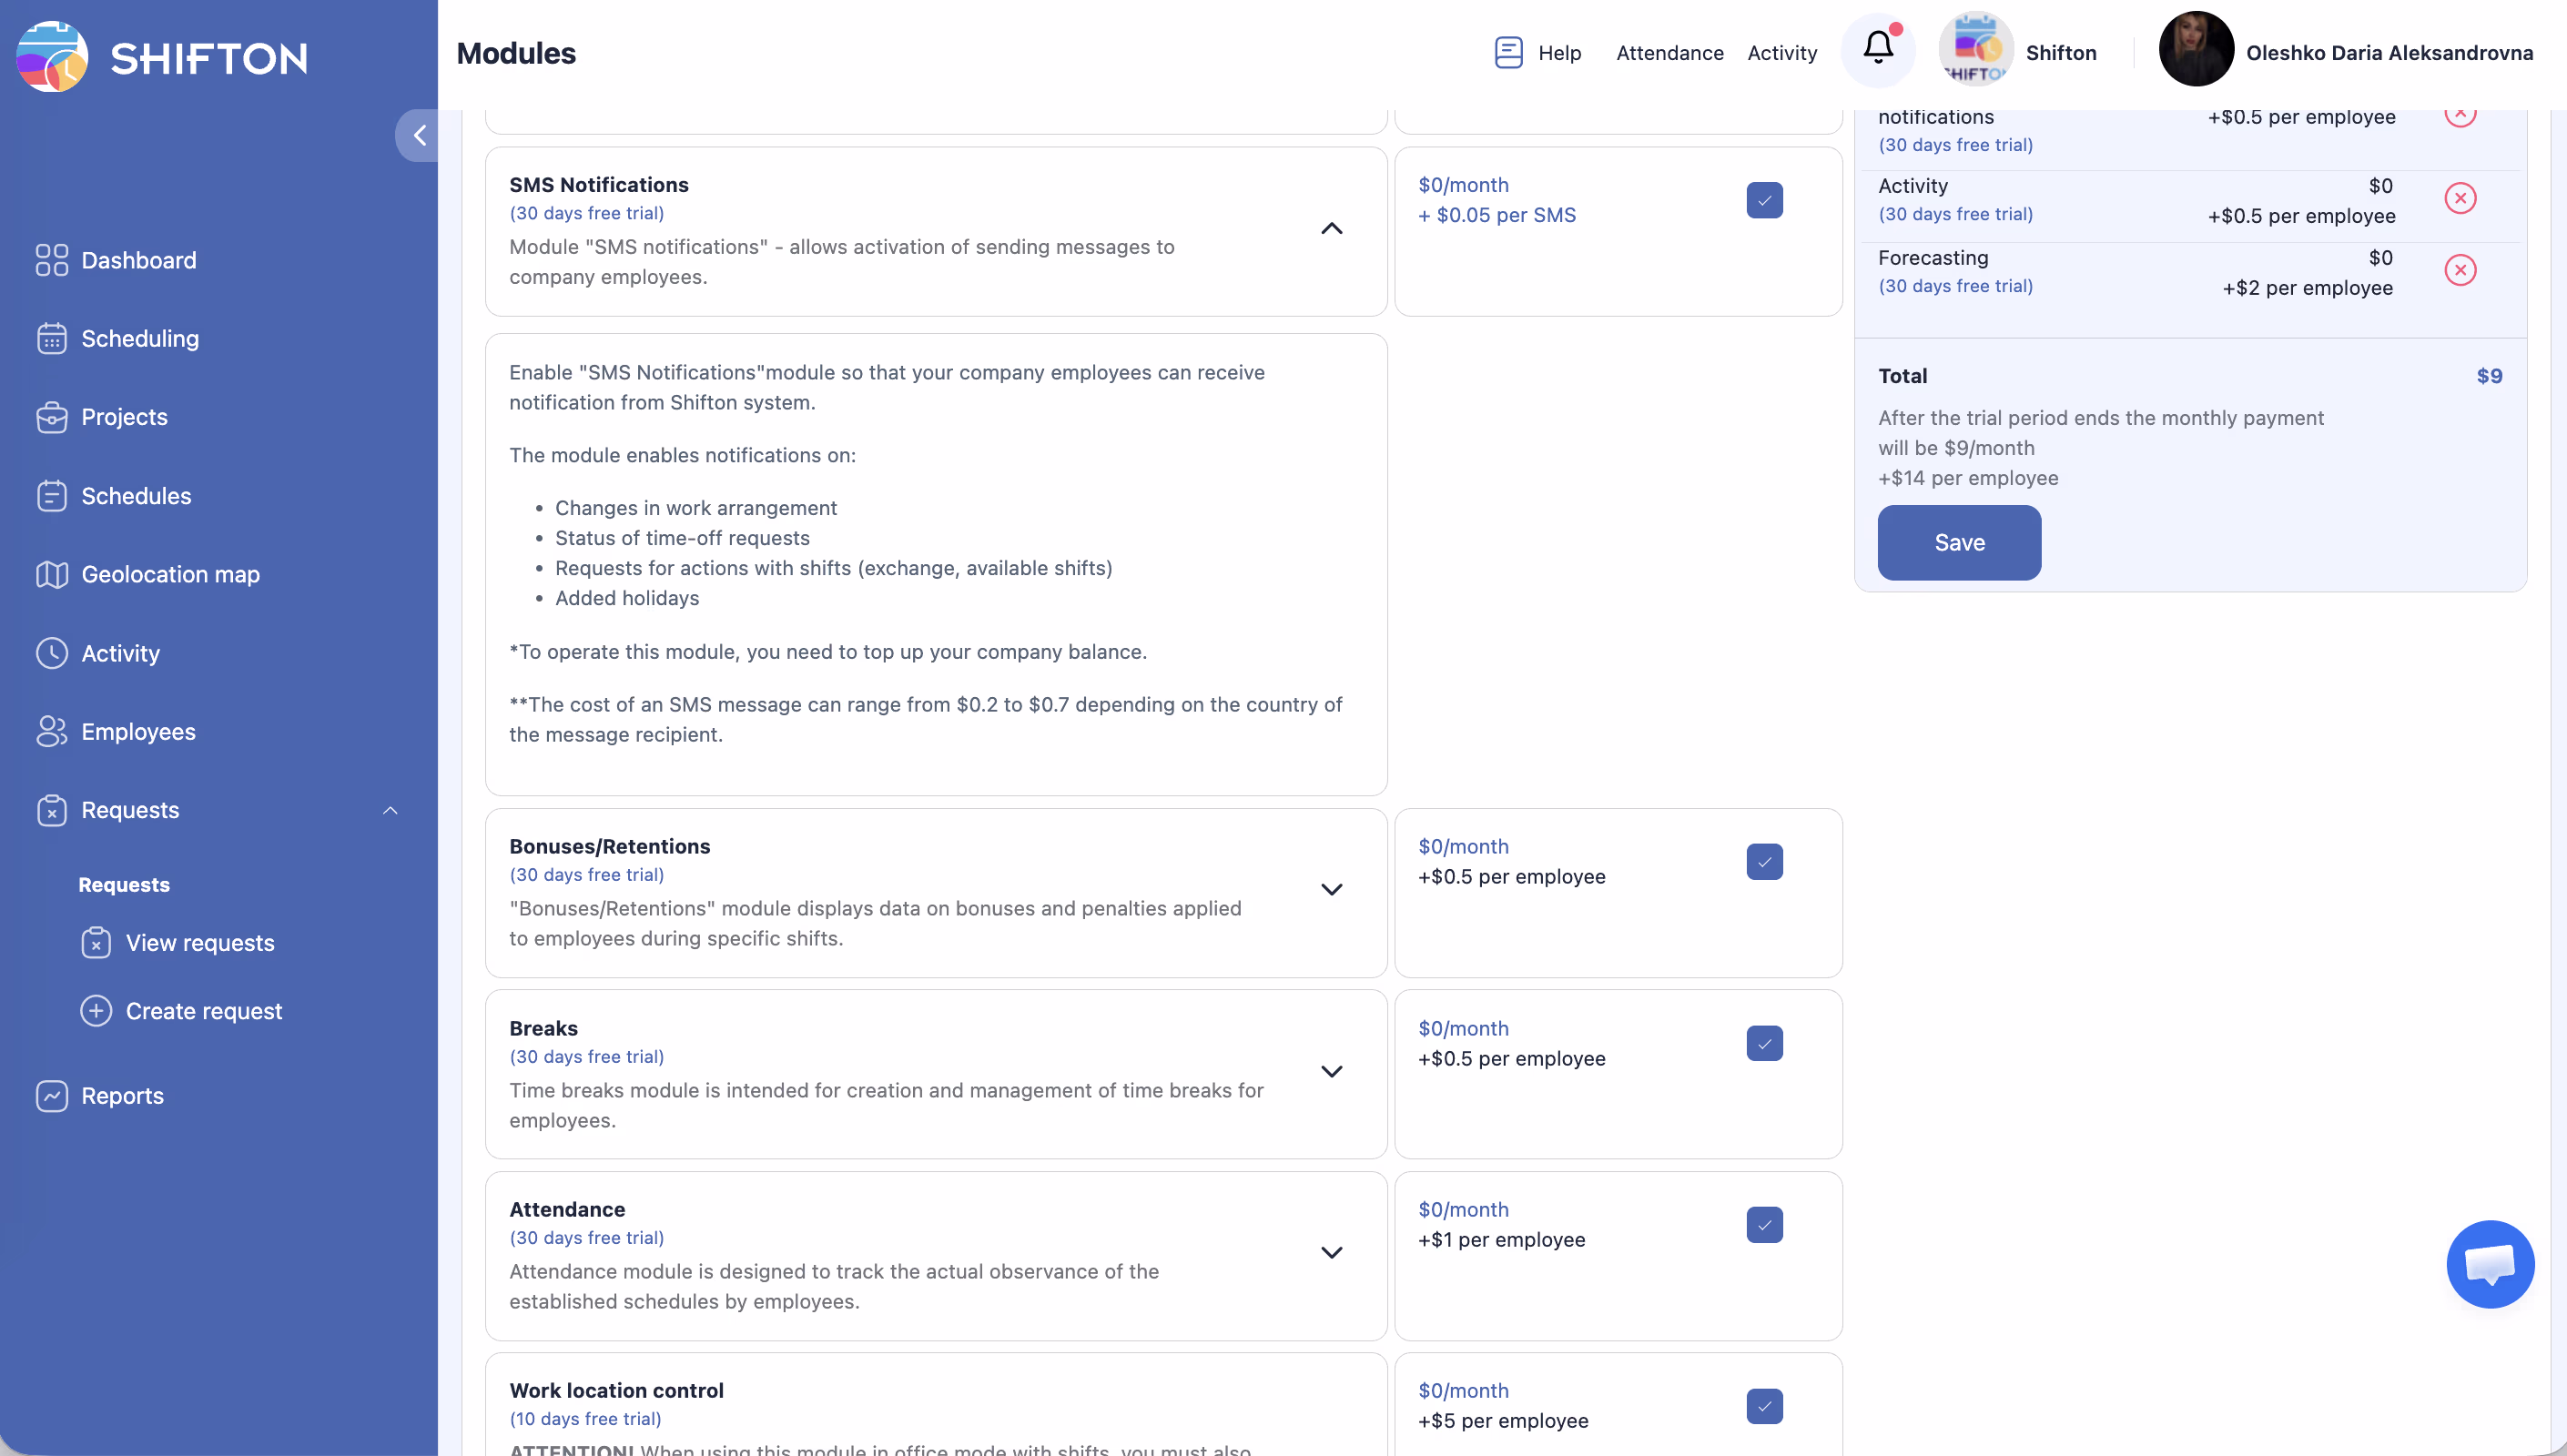Open Geolocation map from sidebar
Image resolution: width=2567 pixels, height=1456 pixels.
[170, 574]
